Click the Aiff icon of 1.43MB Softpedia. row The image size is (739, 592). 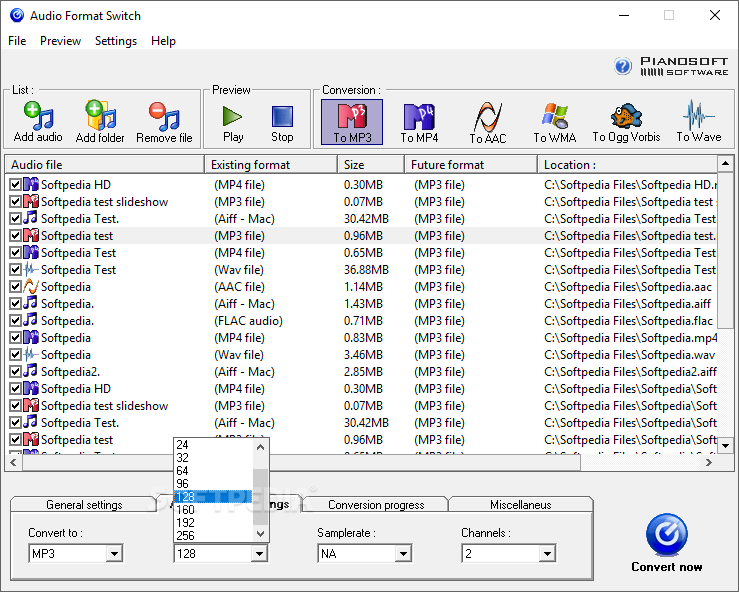31,303
